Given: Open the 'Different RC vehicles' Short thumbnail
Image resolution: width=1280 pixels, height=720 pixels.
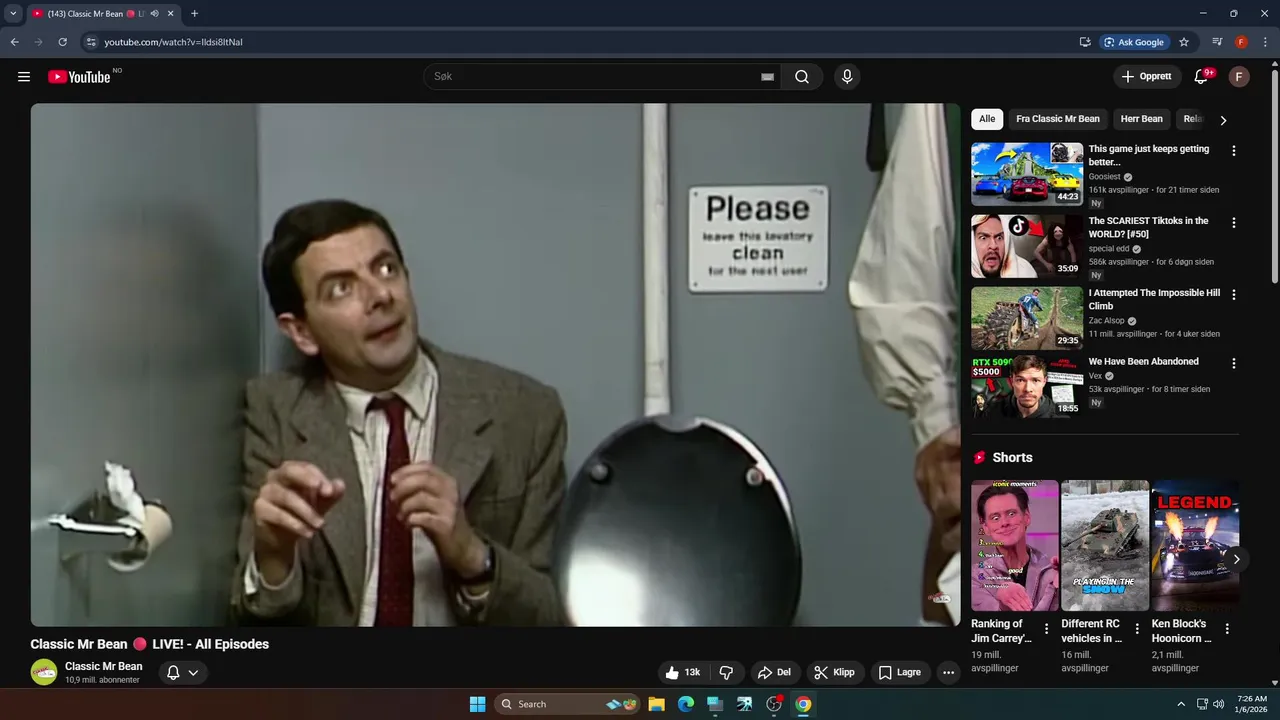Looking at the screenshot, I should 1105,545.
